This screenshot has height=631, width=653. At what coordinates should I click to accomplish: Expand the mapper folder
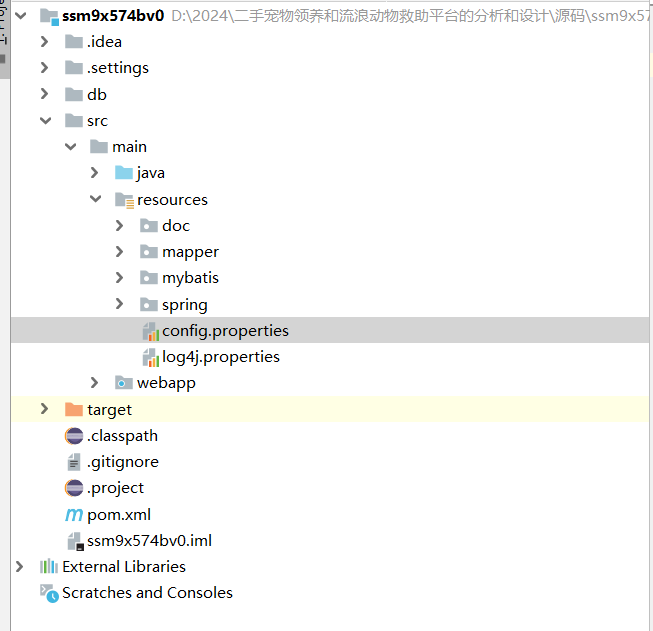click(120, 252)
